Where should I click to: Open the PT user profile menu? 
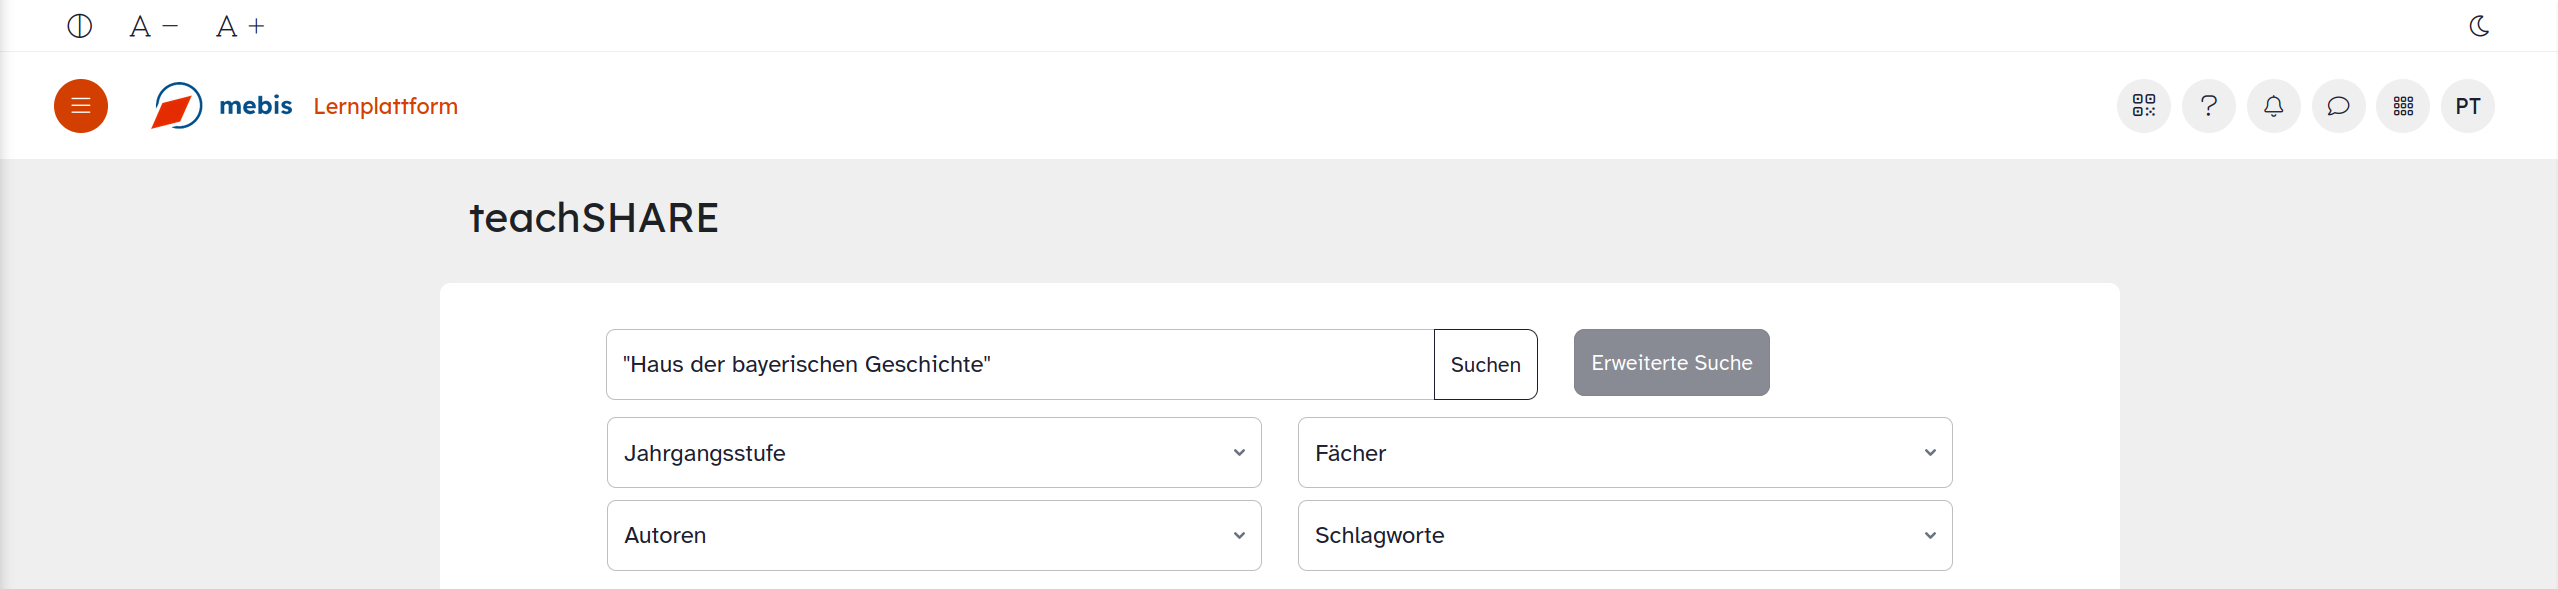pyautogui.click(x=2467, y=106)
